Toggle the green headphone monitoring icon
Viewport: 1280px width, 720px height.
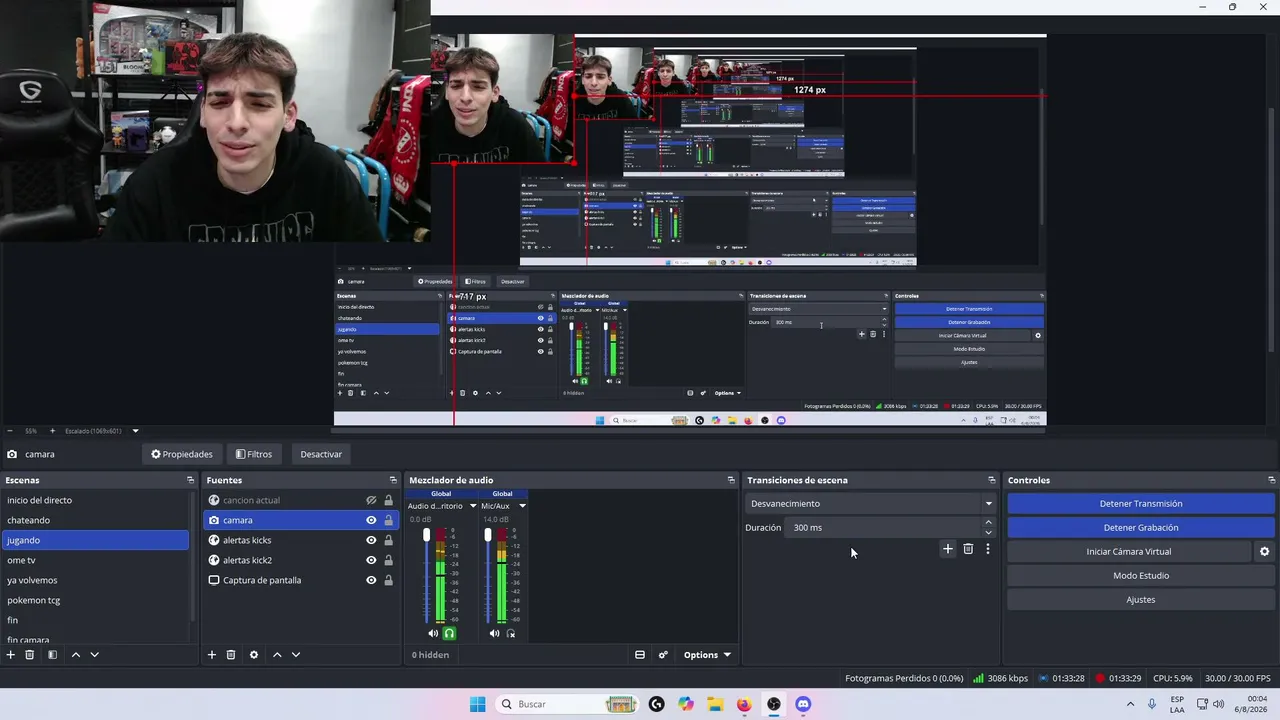point(449,633)
